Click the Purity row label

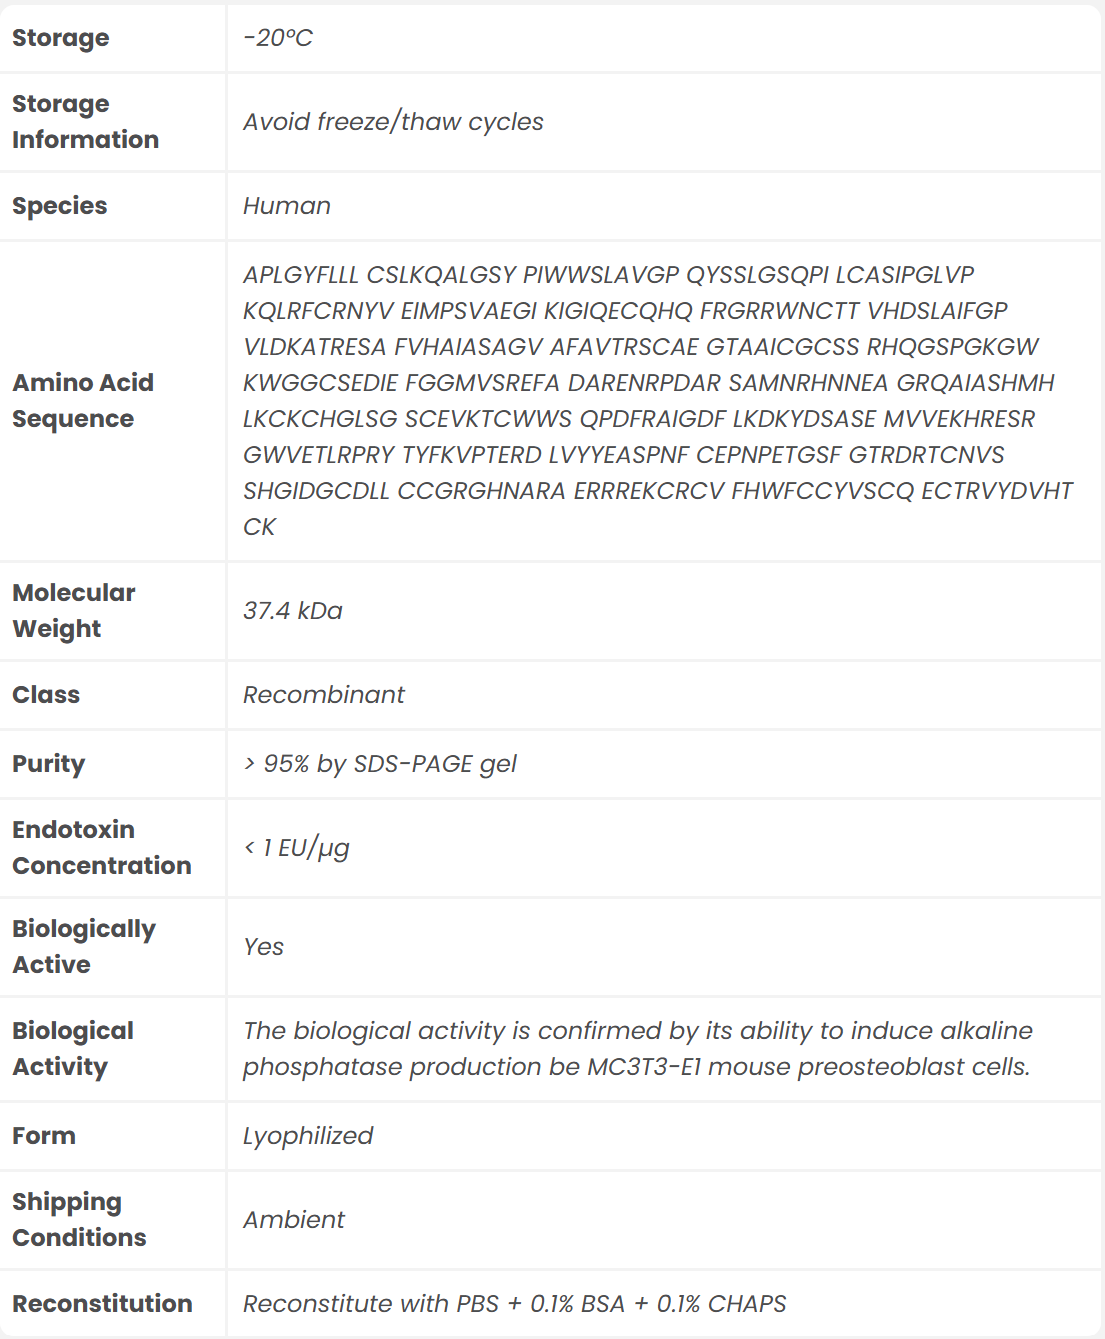(49, 764)
